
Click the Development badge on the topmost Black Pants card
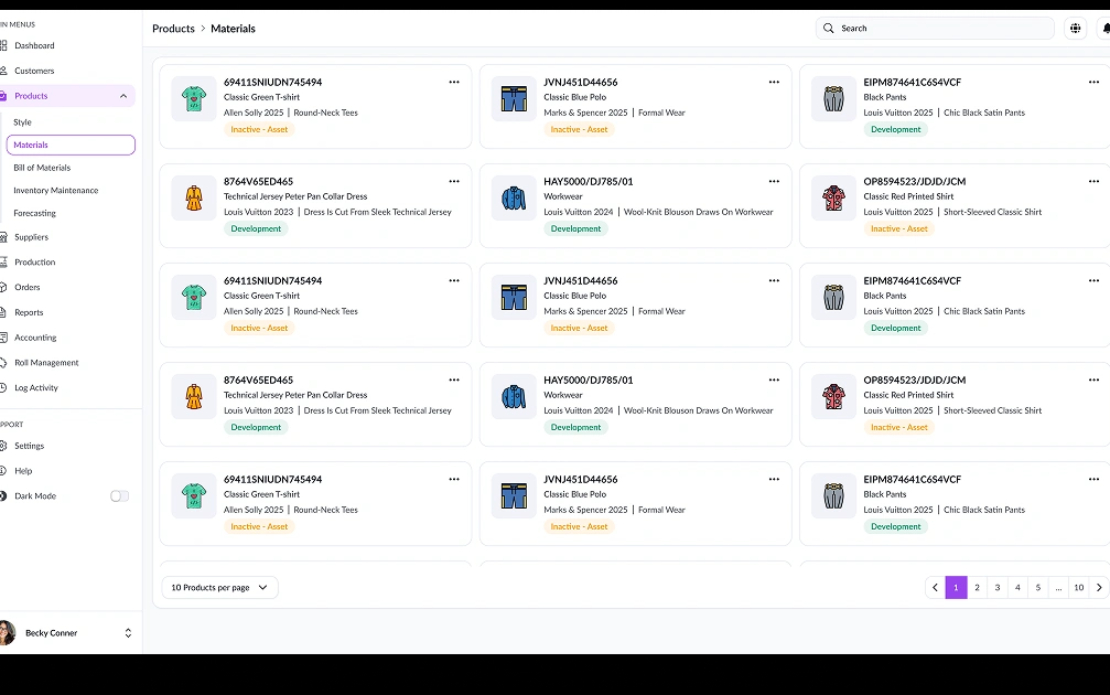(x=896, y=130)
